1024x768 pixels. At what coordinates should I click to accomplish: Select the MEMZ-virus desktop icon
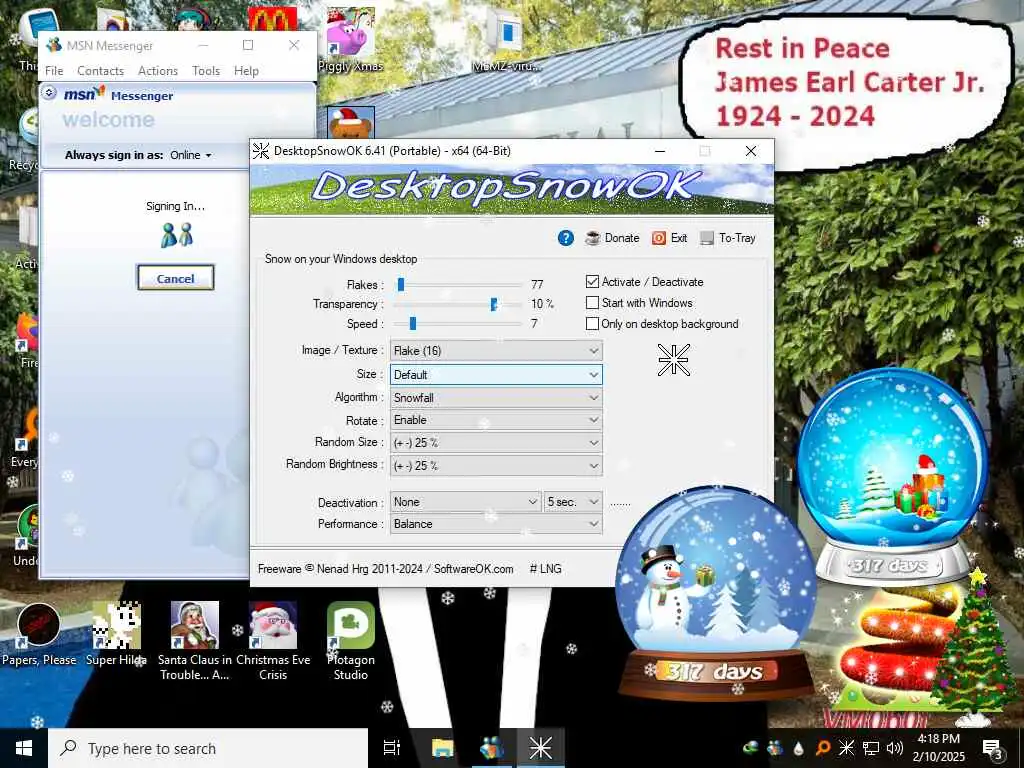[507, 39]
